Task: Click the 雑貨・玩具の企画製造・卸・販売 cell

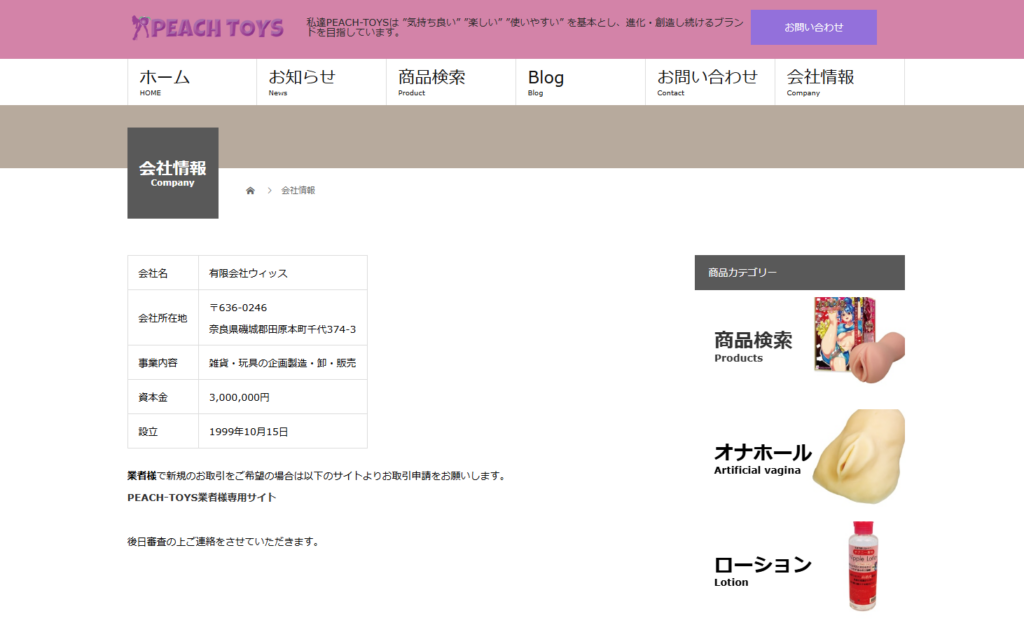Action: click(283, 363)
